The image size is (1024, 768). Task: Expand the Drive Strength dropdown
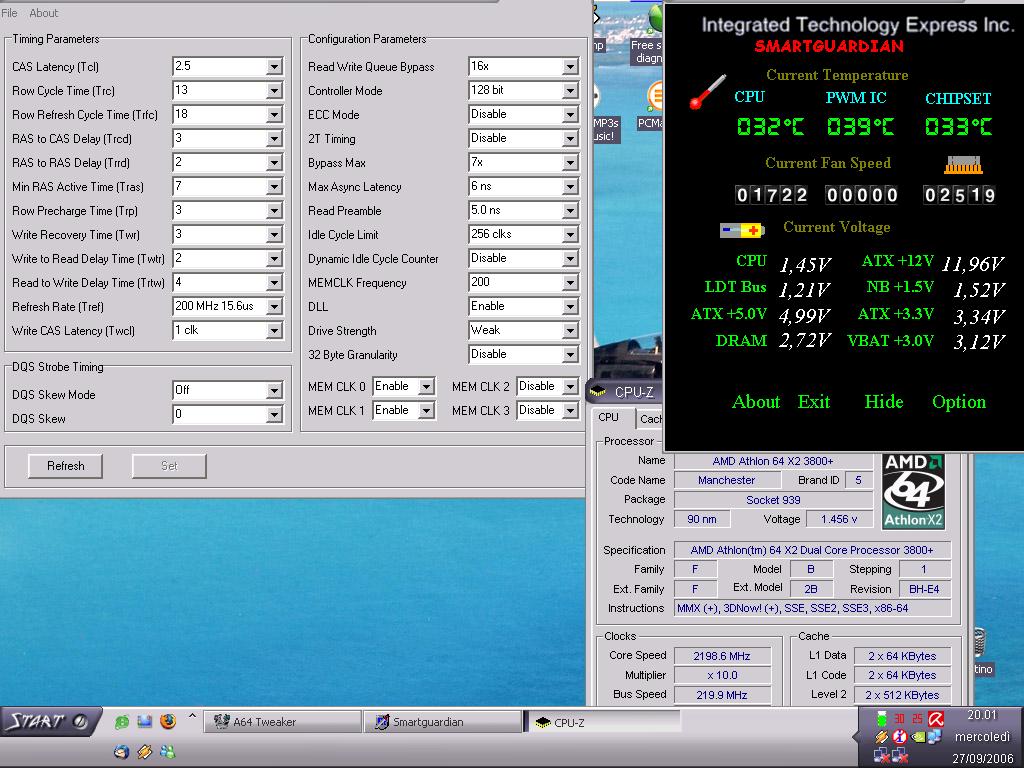coord(570,330)
